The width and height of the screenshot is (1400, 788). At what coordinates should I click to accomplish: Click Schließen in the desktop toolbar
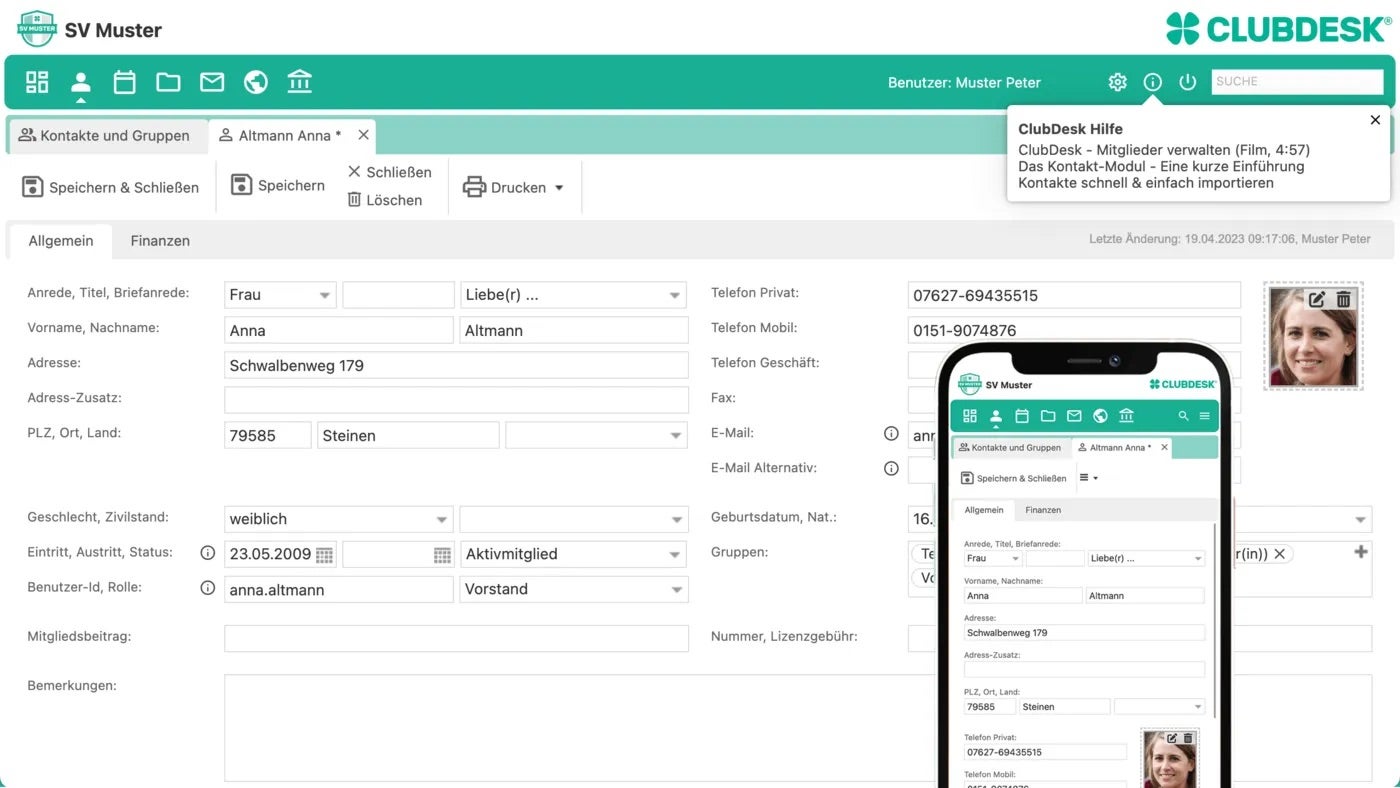point(389,172)
